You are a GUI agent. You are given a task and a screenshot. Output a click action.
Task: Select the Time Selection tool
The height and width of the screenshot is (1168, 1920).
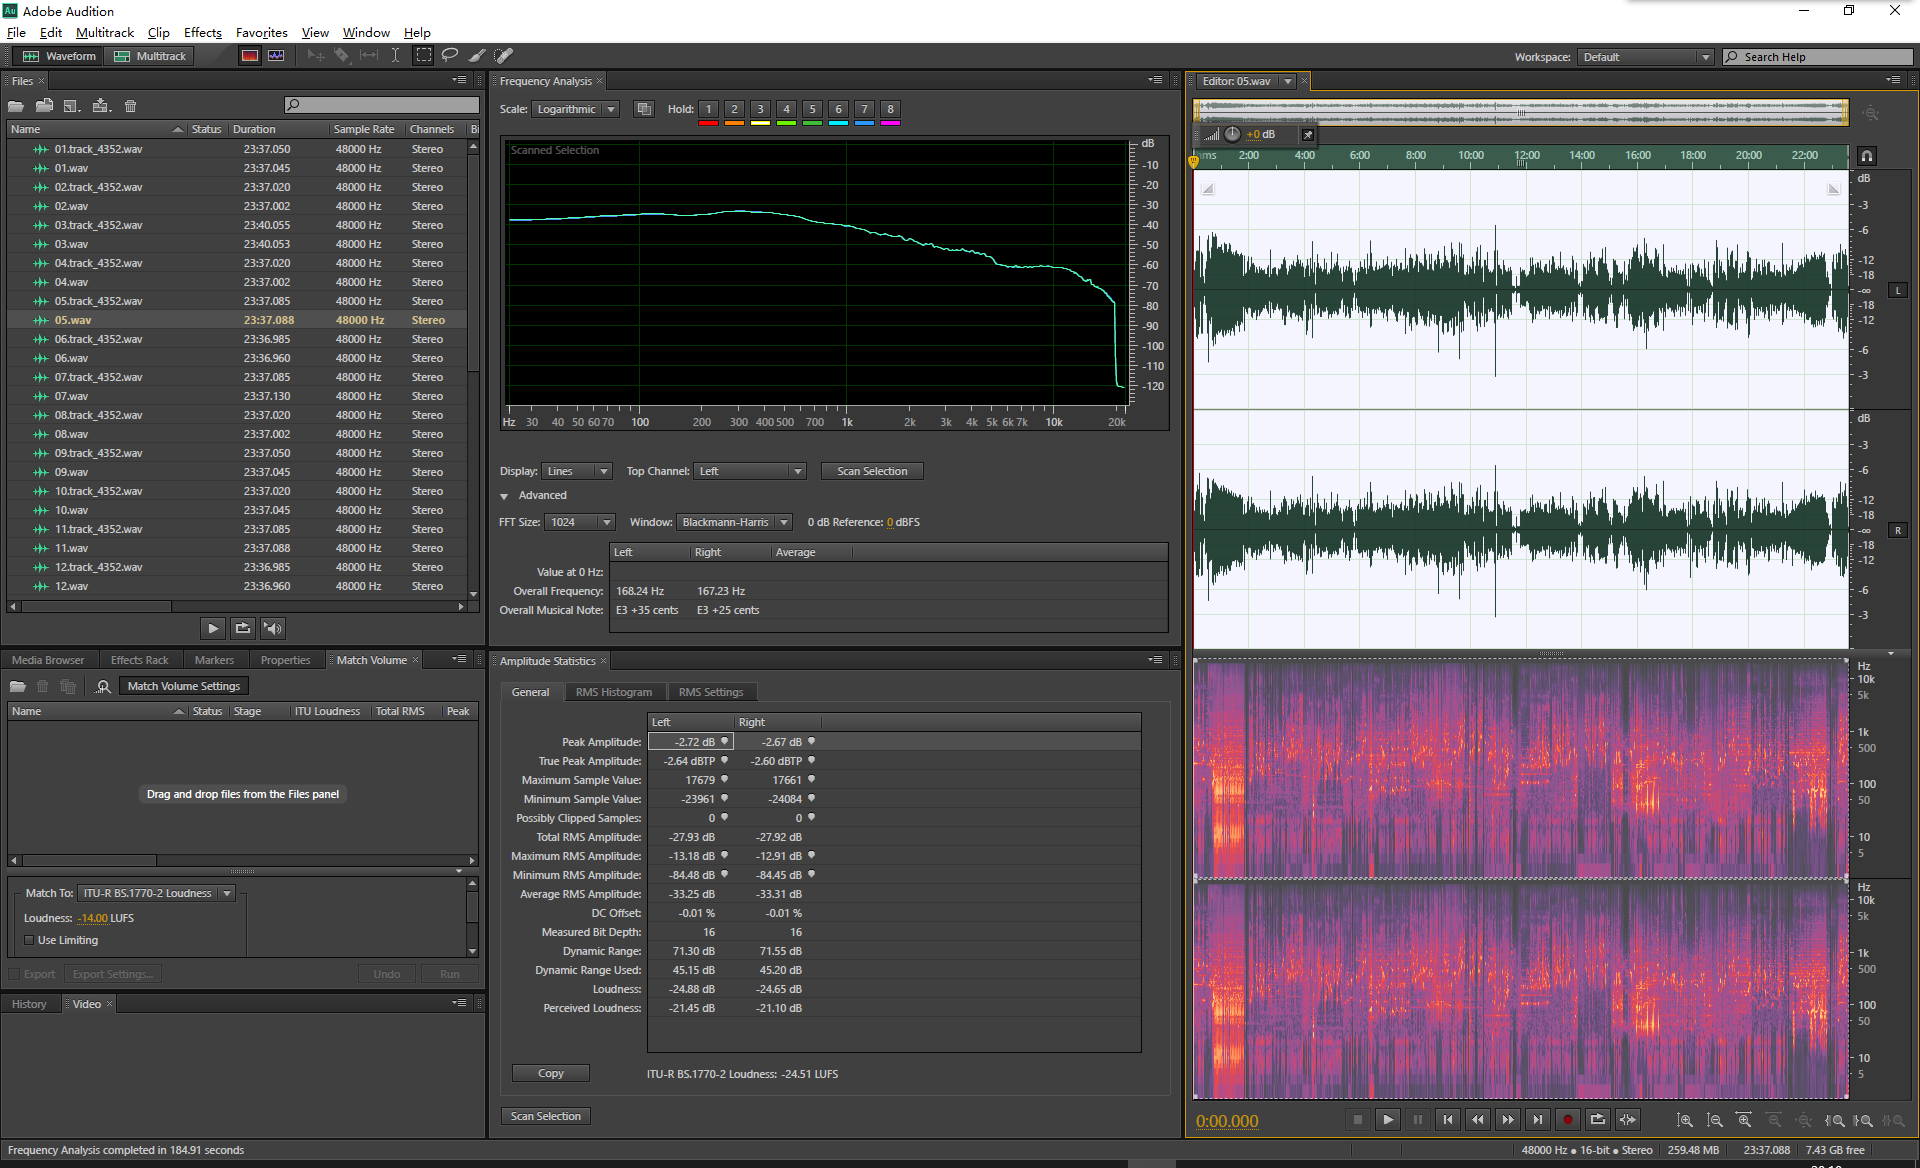click(395, 56)
